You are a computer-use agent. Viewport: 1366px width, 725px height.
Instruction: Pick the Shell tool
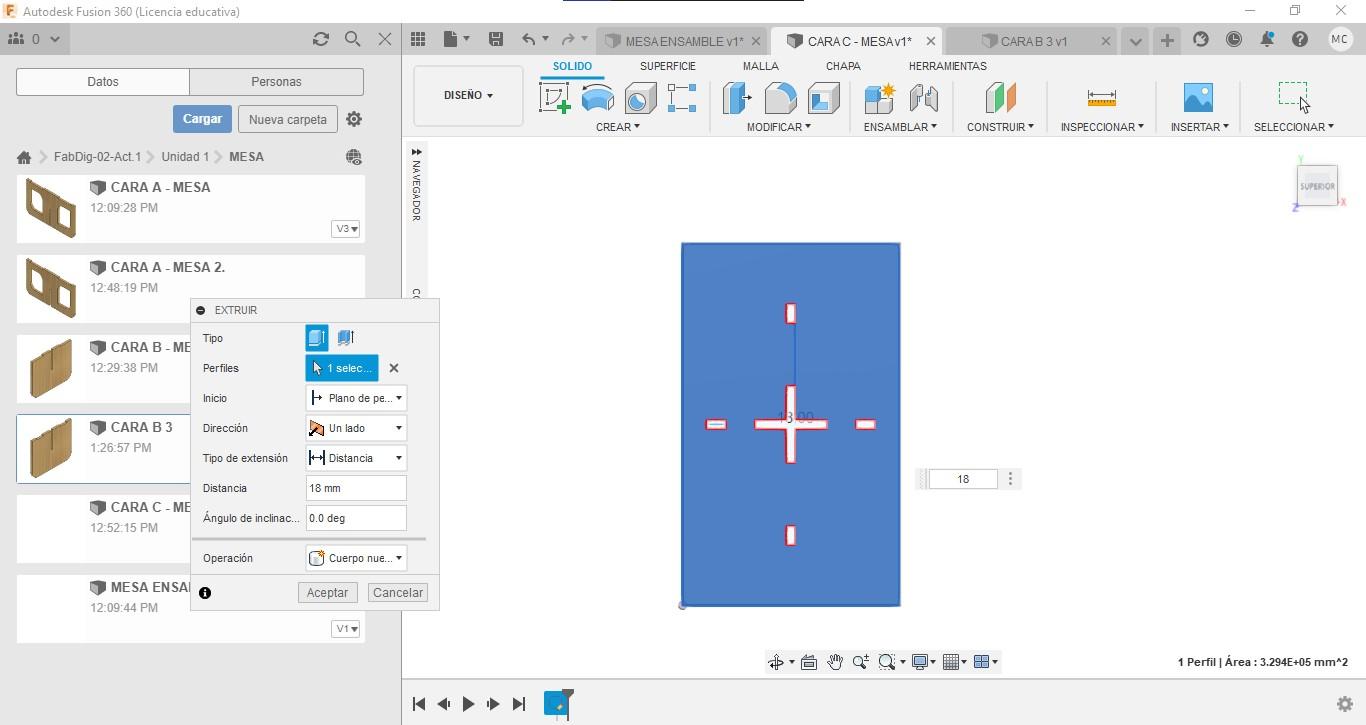(823, 98)
